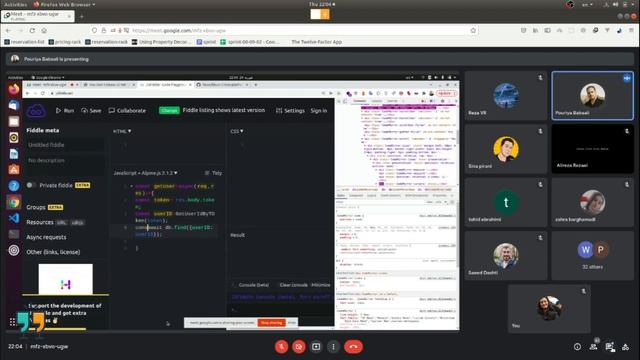Click Minimize in the console bar
Image resolution: width=640 pixels, height=360 pixels.
321,285
